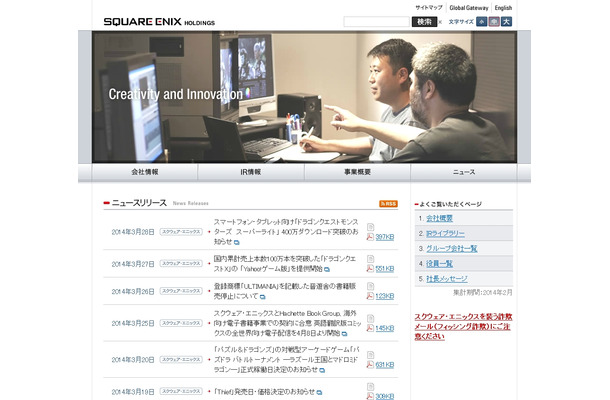The image size is (610, 400).
Task: Click the document icon above 123KB
Action: click(370, 286)
